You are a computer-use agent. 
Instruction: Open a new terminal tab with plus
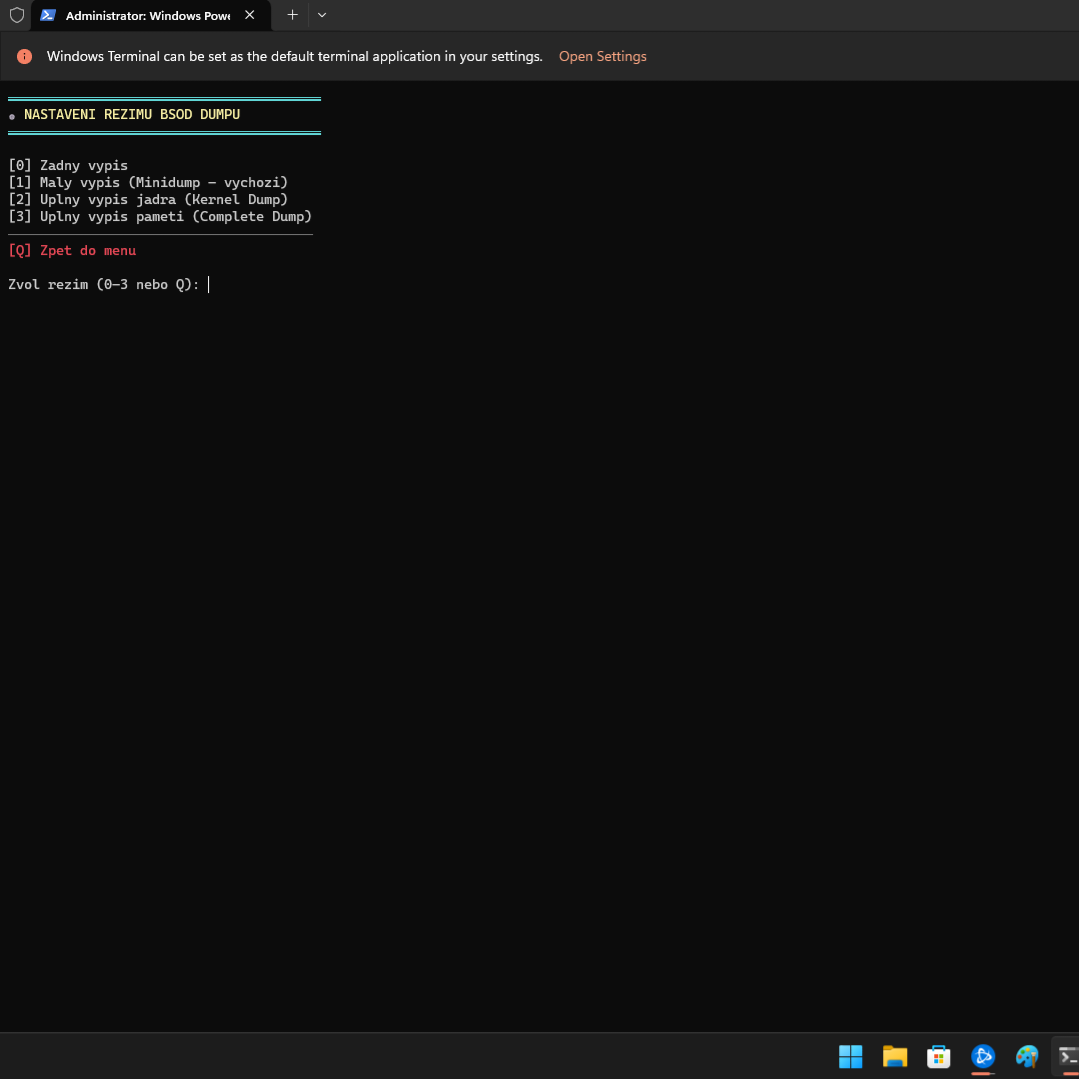[x=292, y=15]
